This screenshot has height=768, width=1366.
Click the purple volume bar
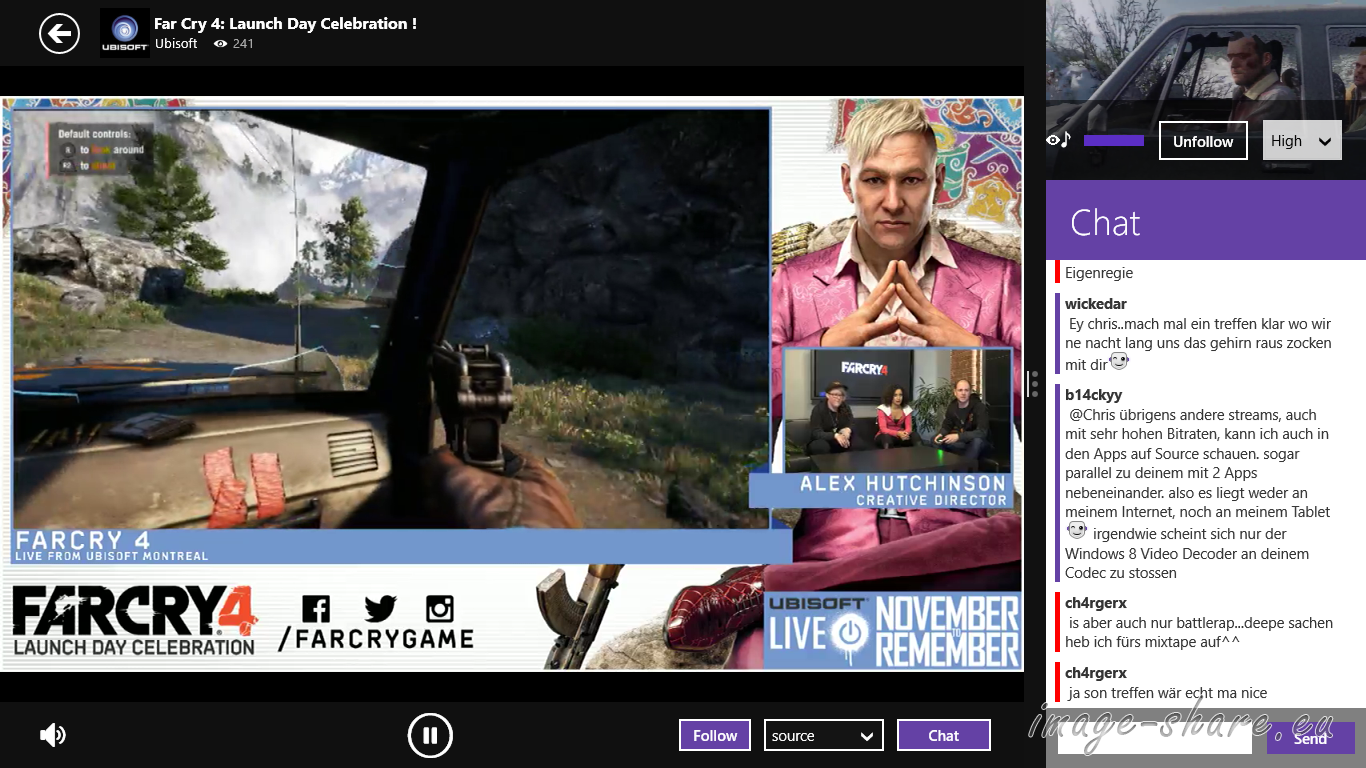click(x=1113, y=141)
